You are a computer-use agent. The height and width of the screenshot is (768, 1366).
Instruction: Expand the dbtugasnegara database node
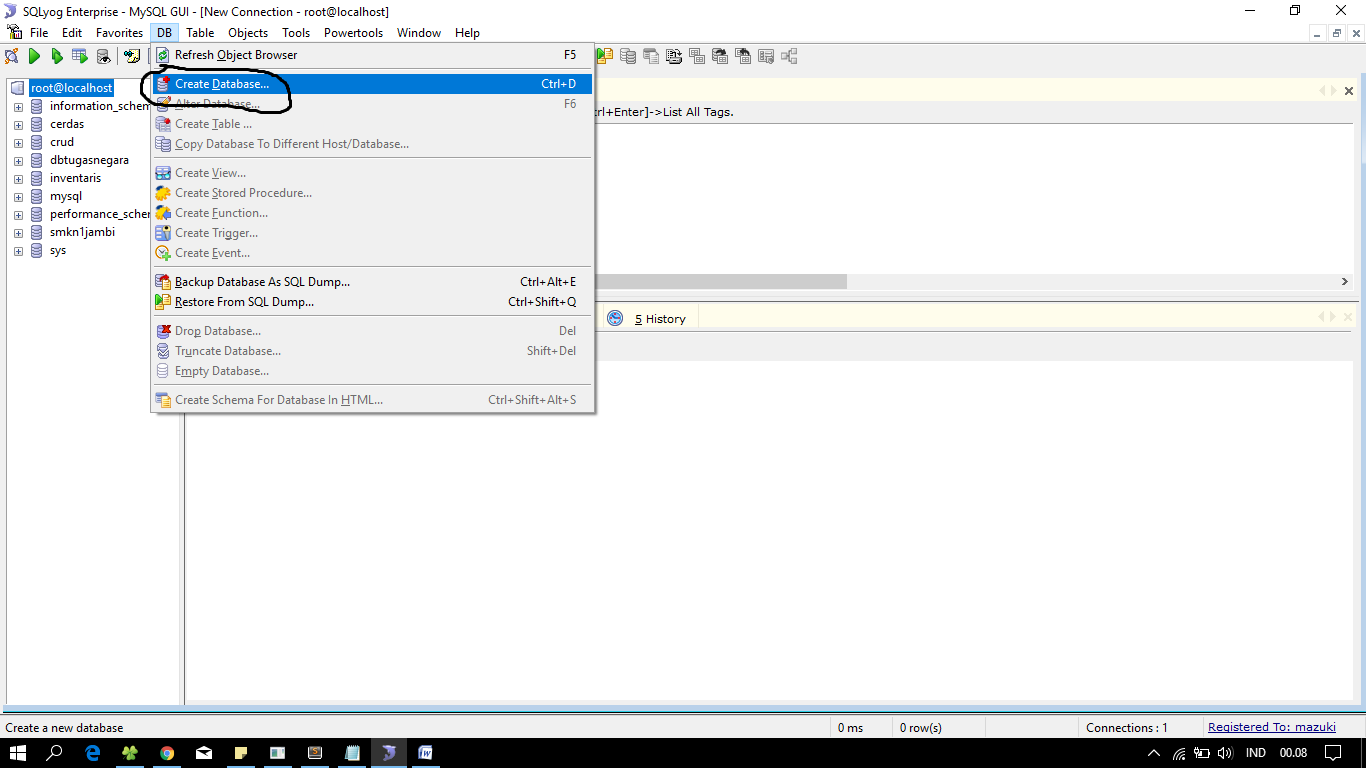coord(18,161)
